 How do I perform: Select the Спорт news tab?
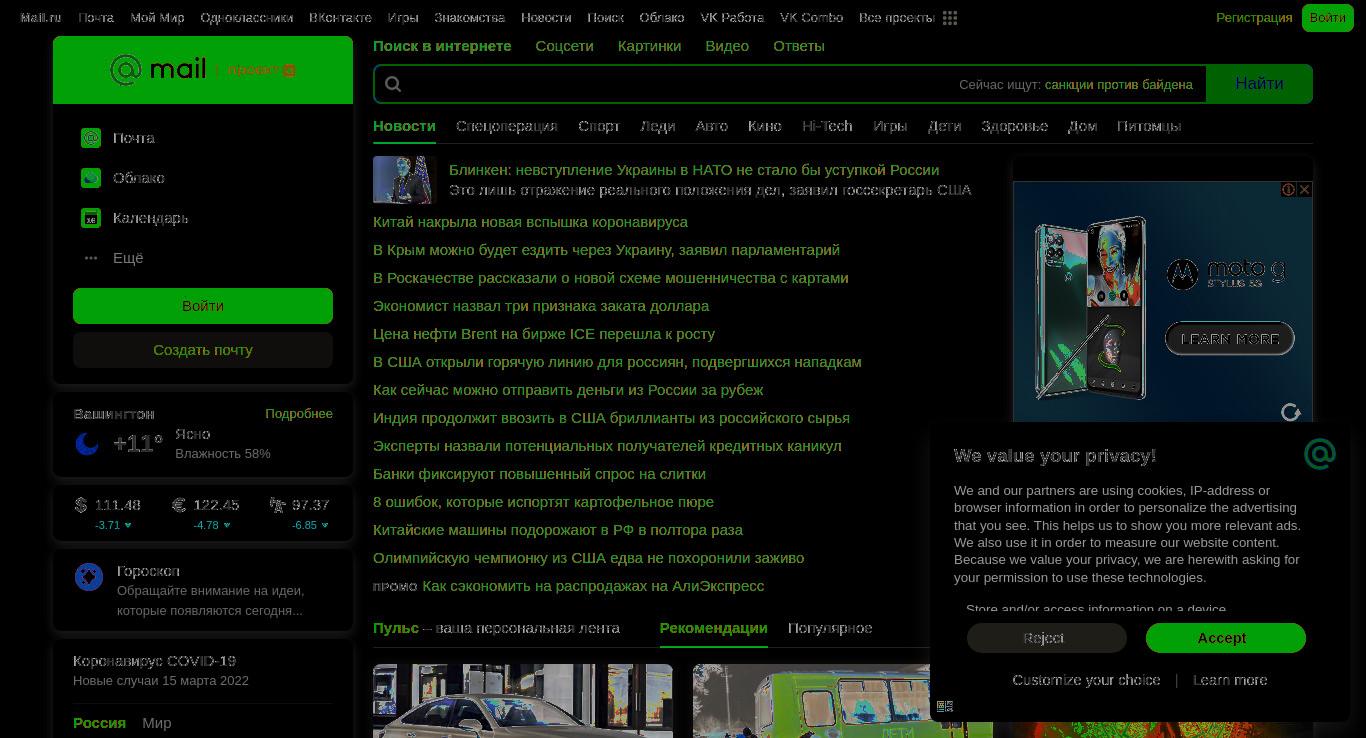coord(599,126)
